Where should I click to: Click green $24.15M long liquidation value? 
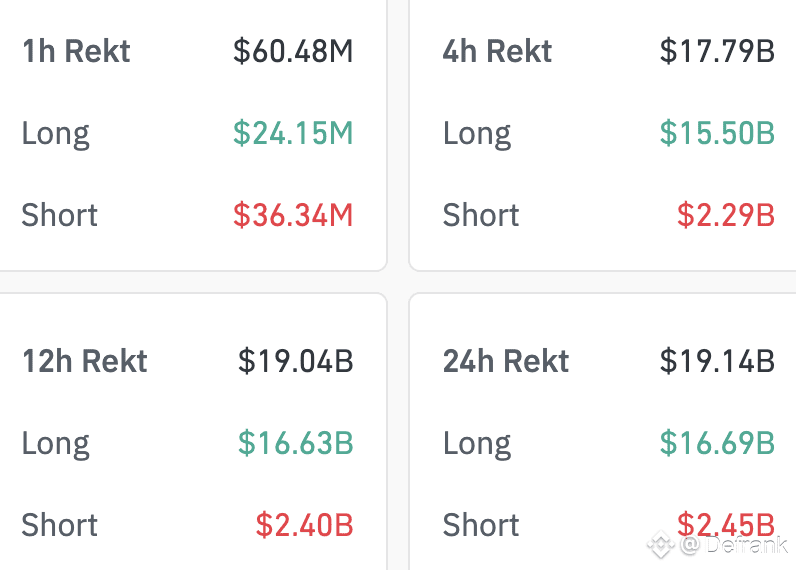293,133
